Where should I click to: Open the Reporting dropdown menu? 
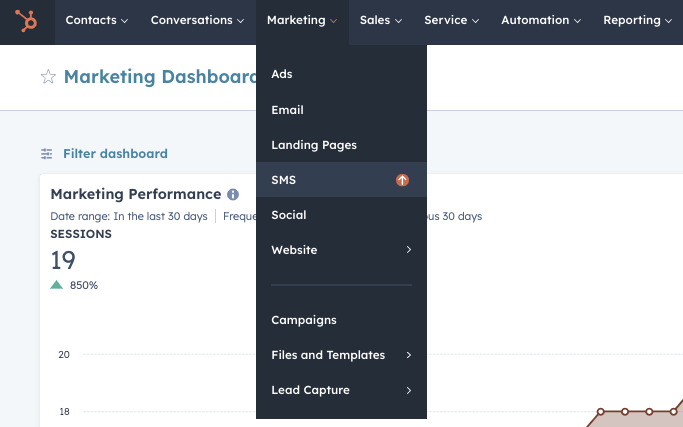638,20
